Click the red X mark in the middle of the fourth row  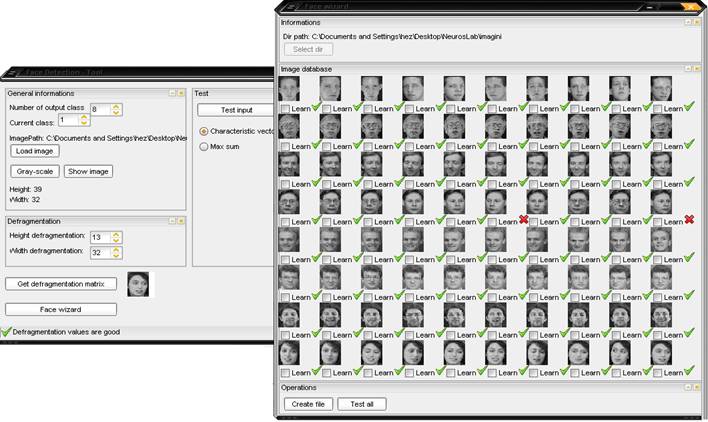coord(524,219)
